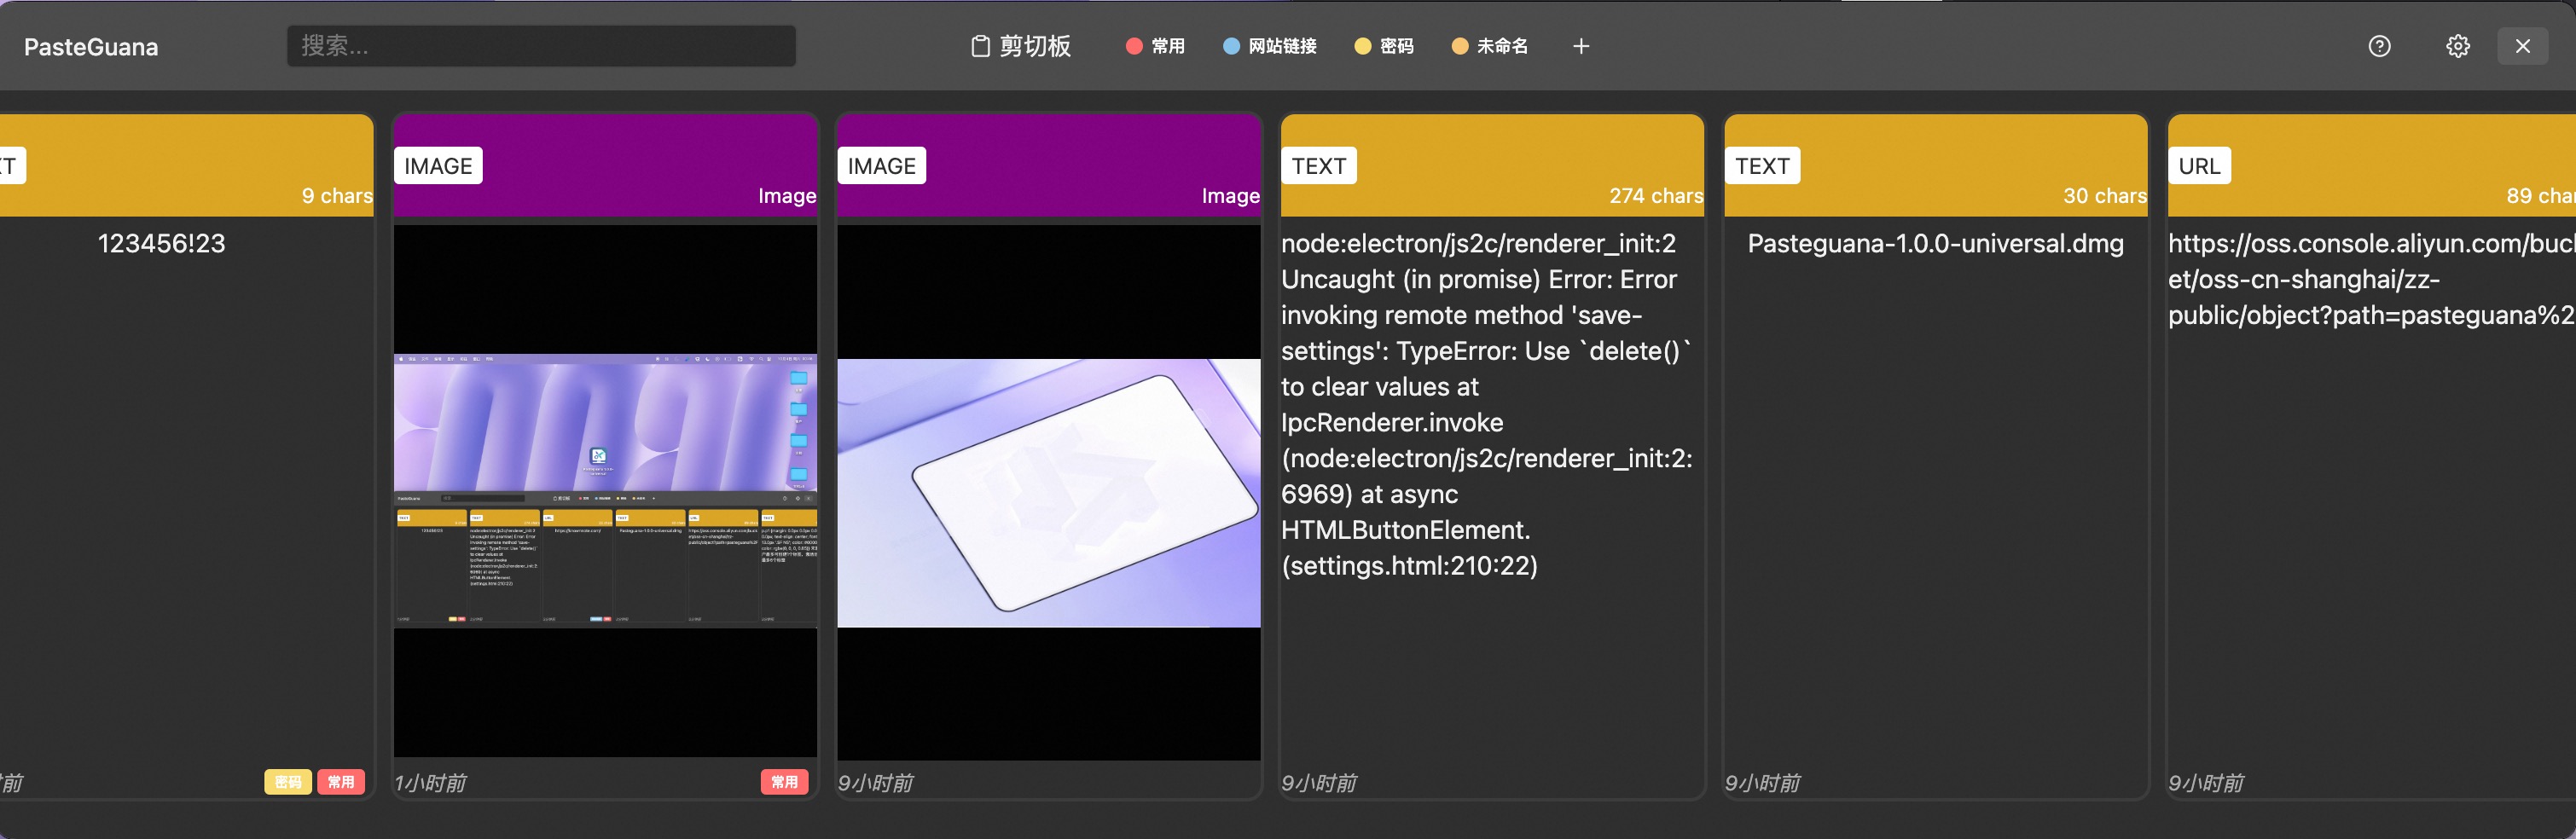Click 常用 tag on desktop screenshot card

pyautogui.click(x=784, y=781)
